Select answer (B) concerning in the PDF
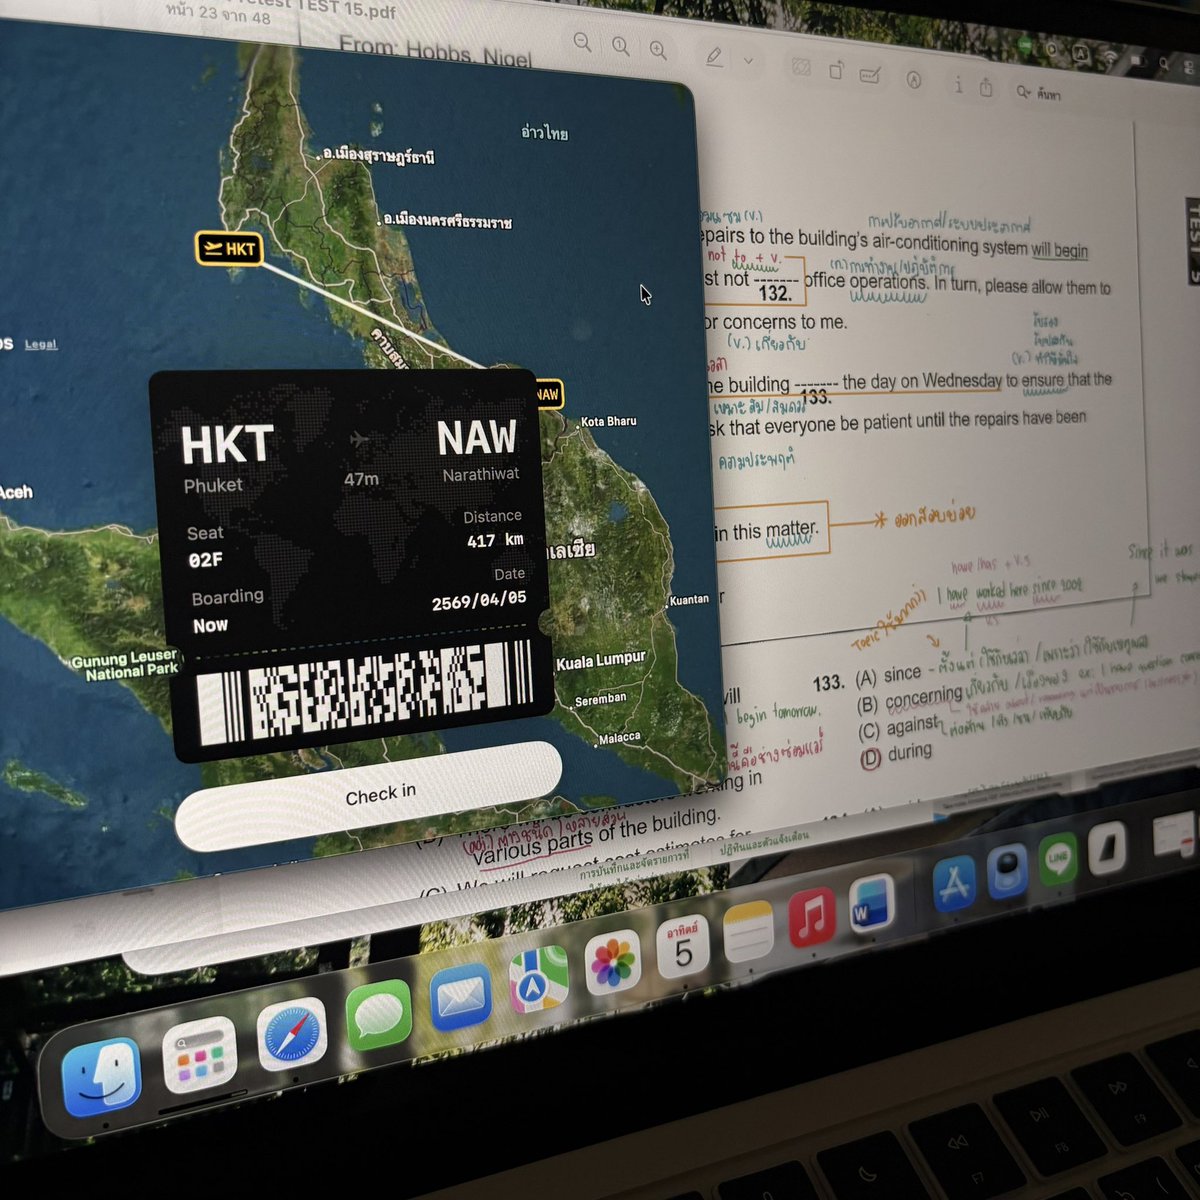 pyautogui.click(x=910, y=698)
